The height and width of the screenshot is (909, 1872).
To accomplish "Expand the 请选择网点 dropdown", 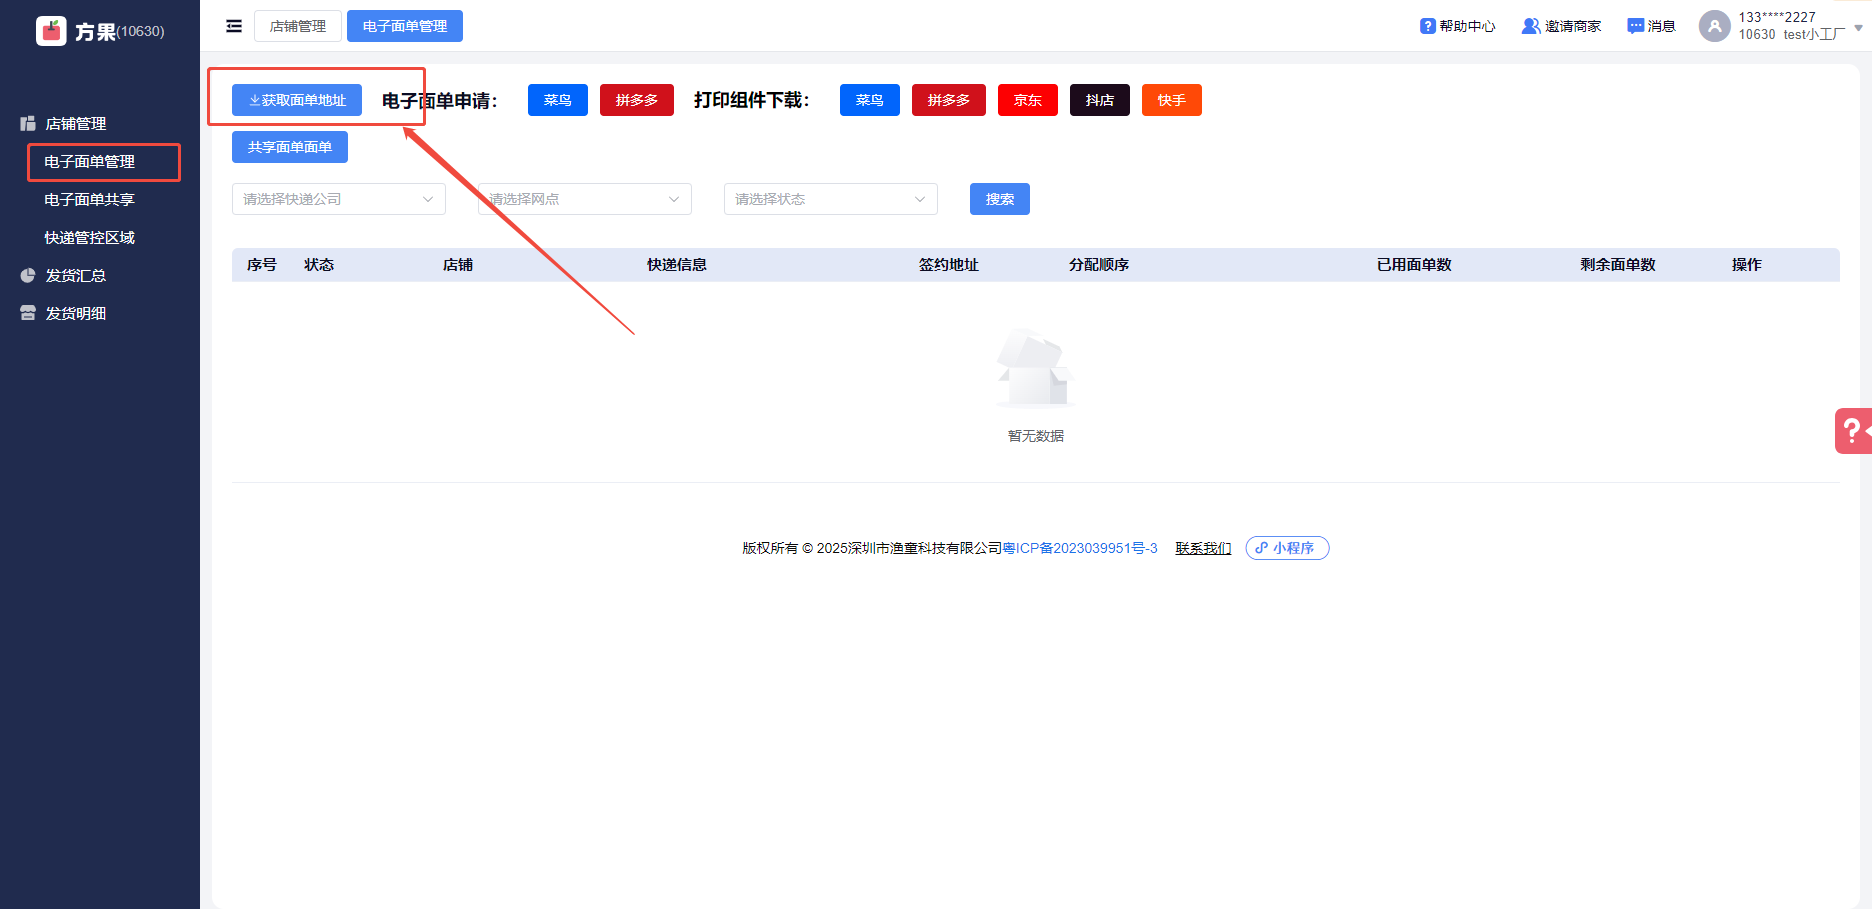I will (x=584, y=199).
